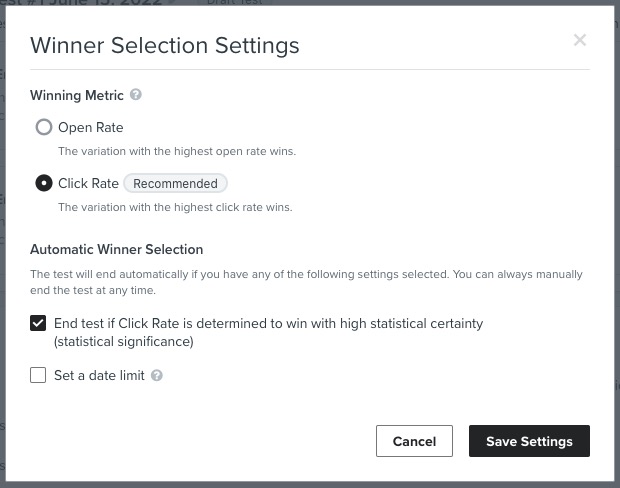
Task: Click the Recommended badge
Action: pyautogui.click(x=176, y=184)
